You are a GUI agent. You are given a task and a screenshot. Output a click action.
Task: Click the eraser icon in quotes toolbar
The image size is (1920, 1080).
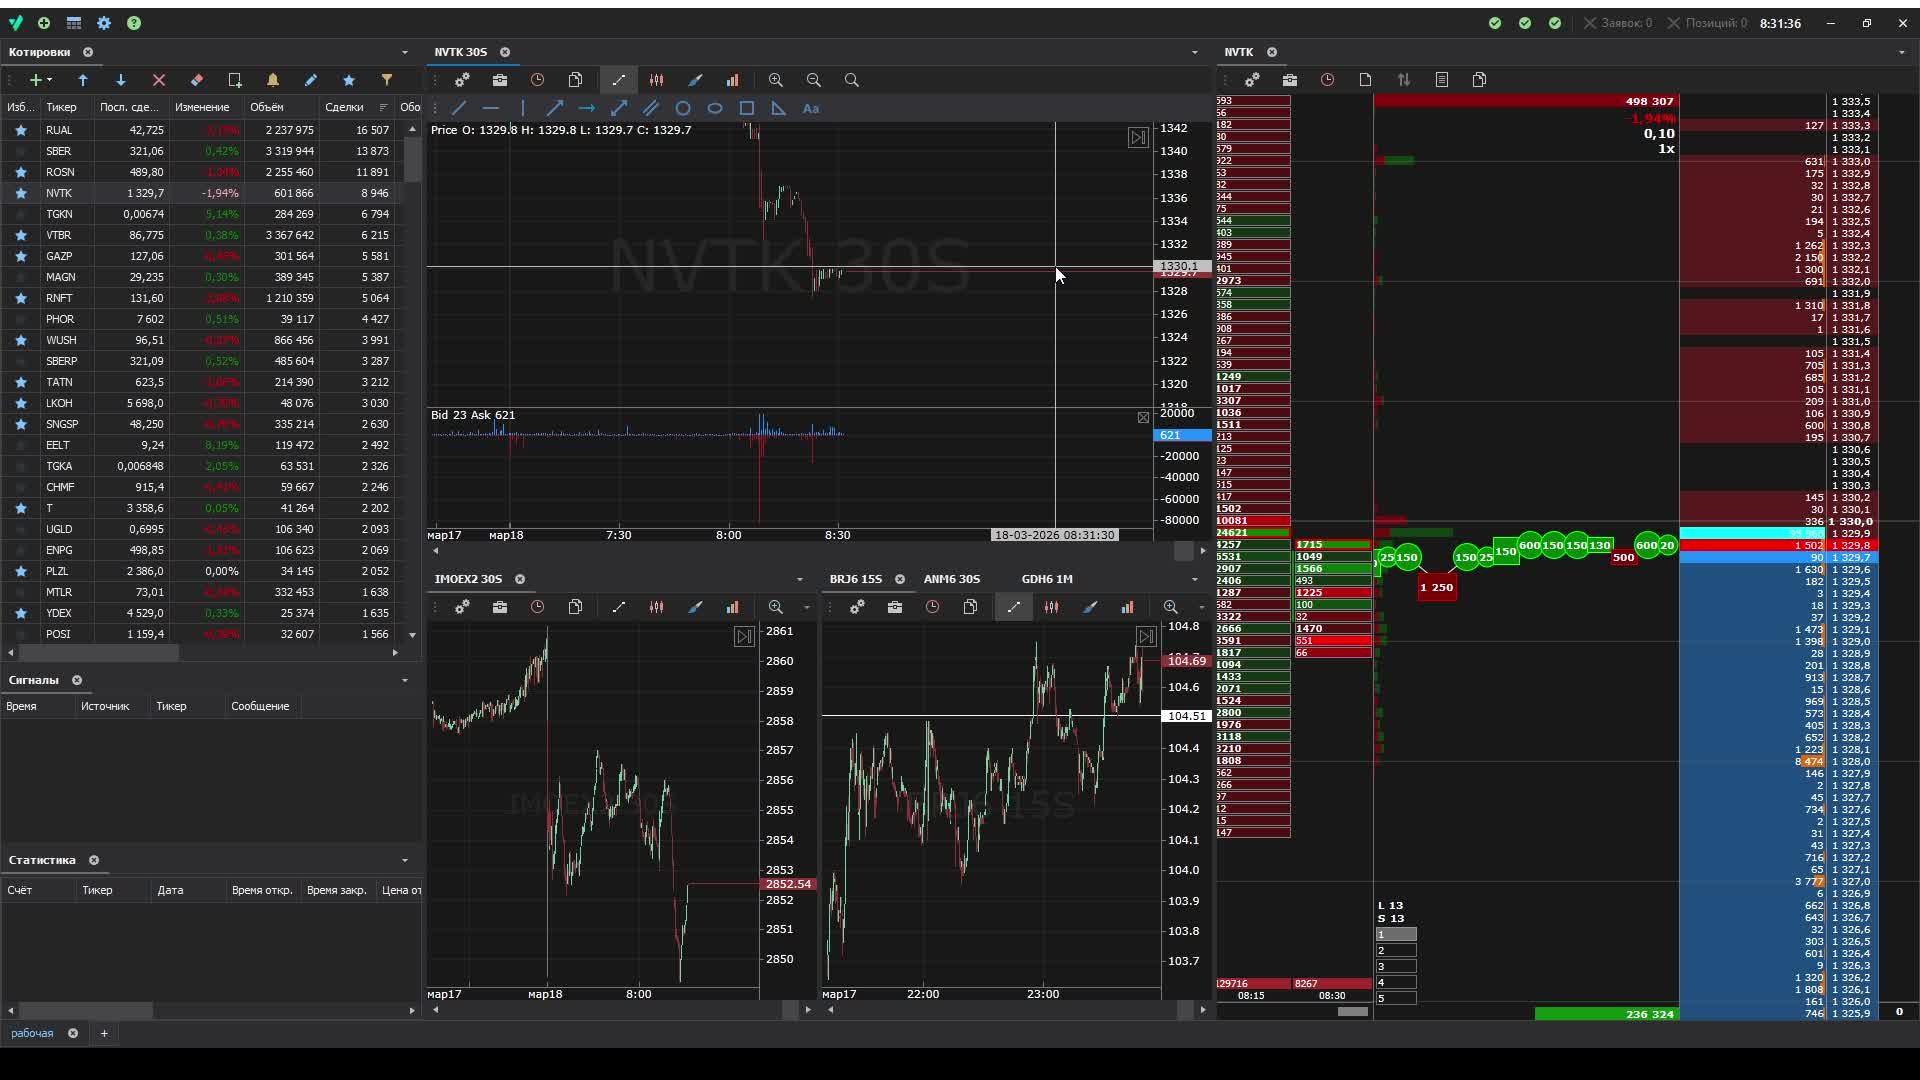(x=197, y=80)
